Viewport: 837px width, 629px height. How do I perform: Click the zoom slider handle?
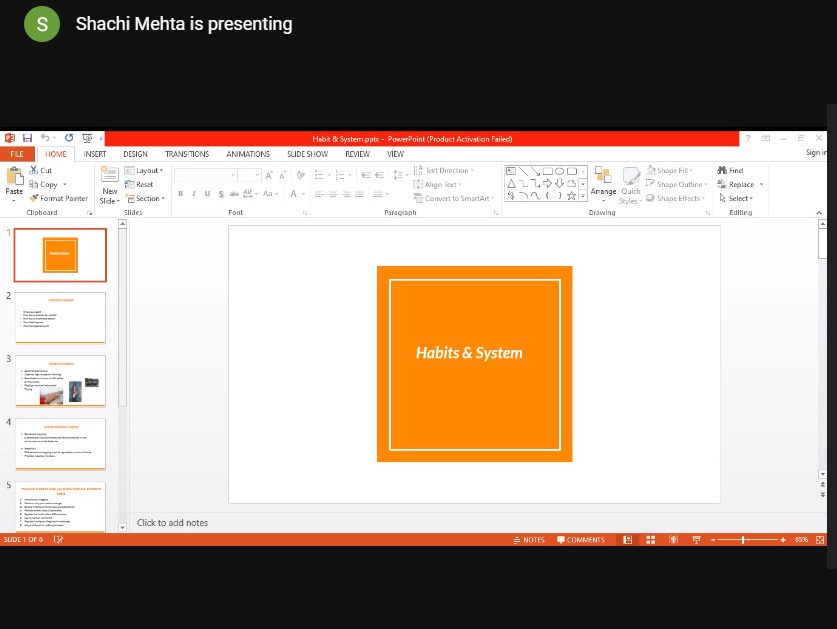[743, 540]
